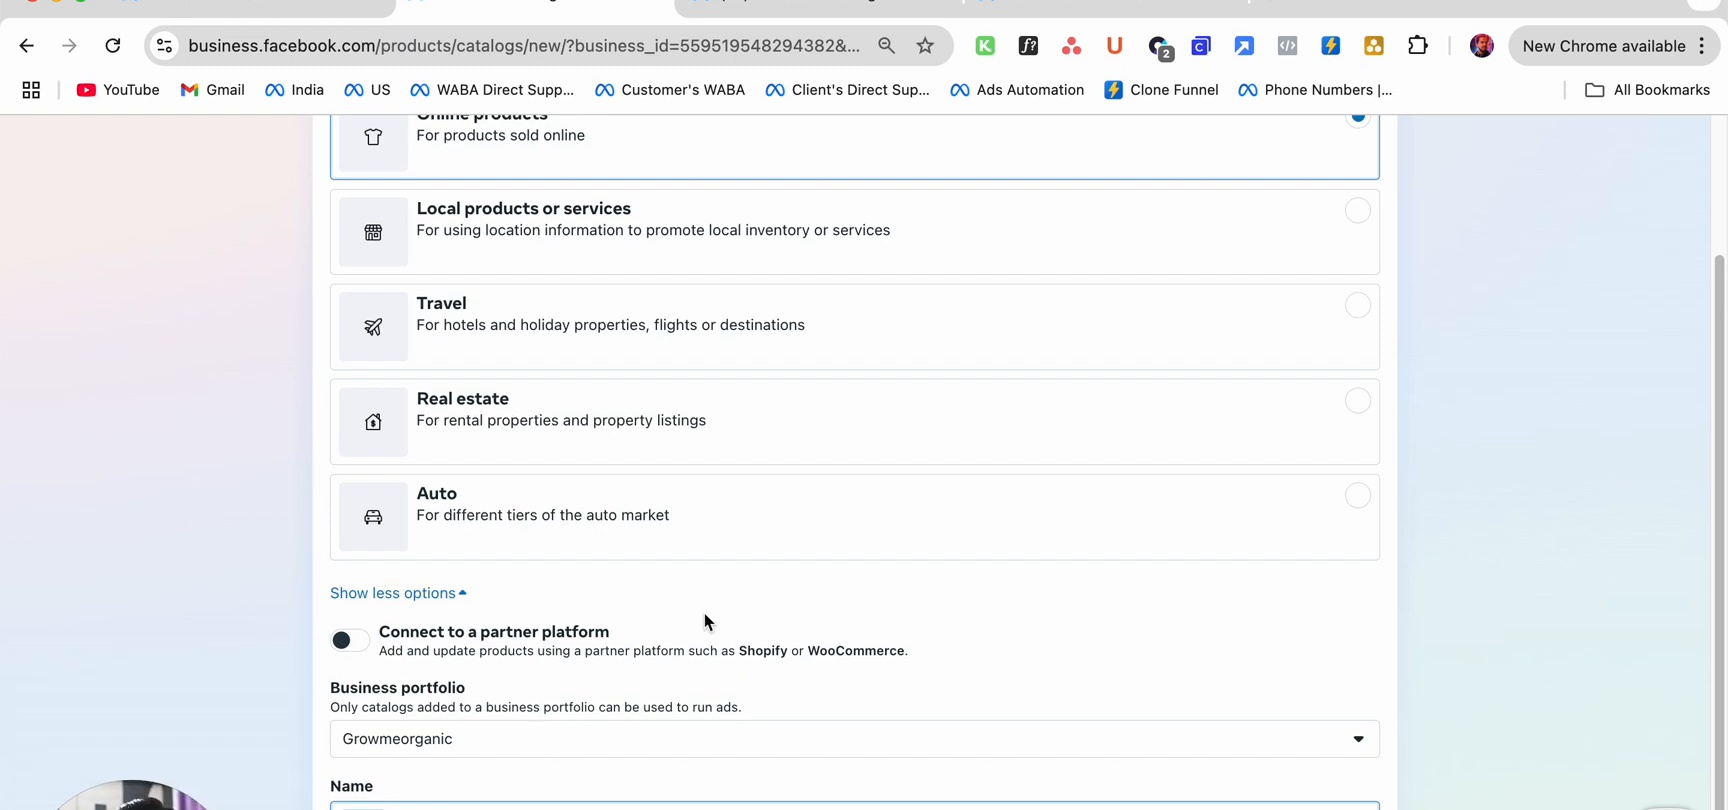This screenshot has width=1728, height=810.
Task: Click the zoom magnifier icon in address bar
Action: (x=886, y=46)
